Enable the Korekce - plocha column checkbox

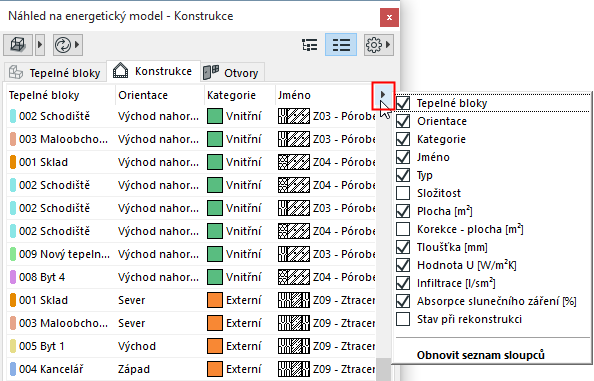click(403, 229)
